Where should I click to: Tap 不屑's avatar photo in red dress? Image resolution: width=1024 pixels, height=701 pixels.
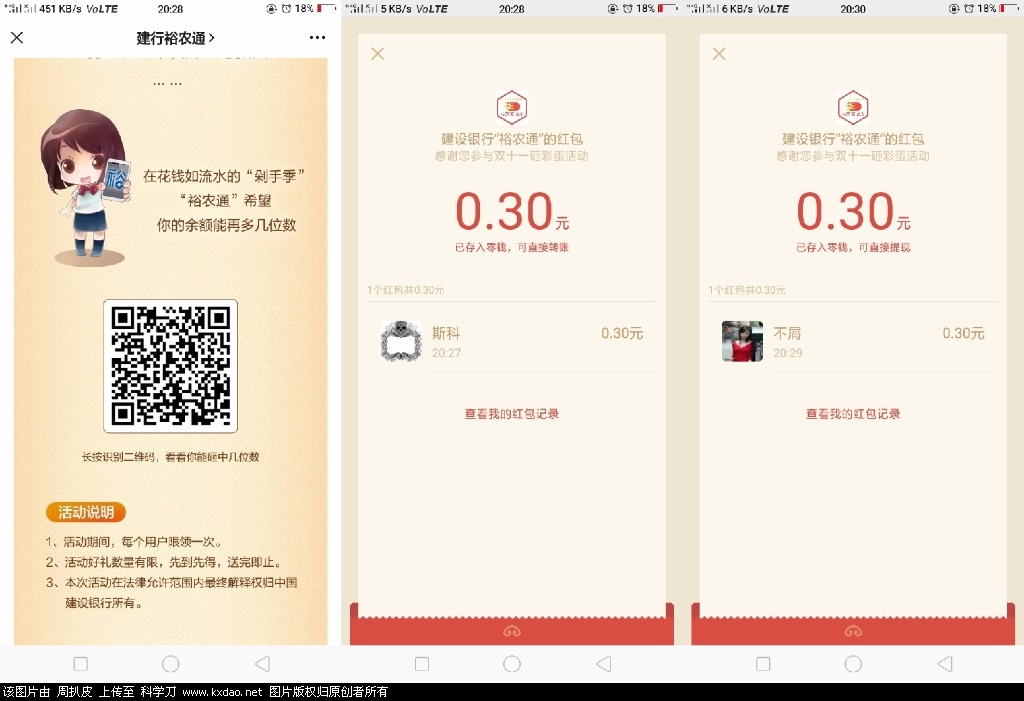click(743, 341)
